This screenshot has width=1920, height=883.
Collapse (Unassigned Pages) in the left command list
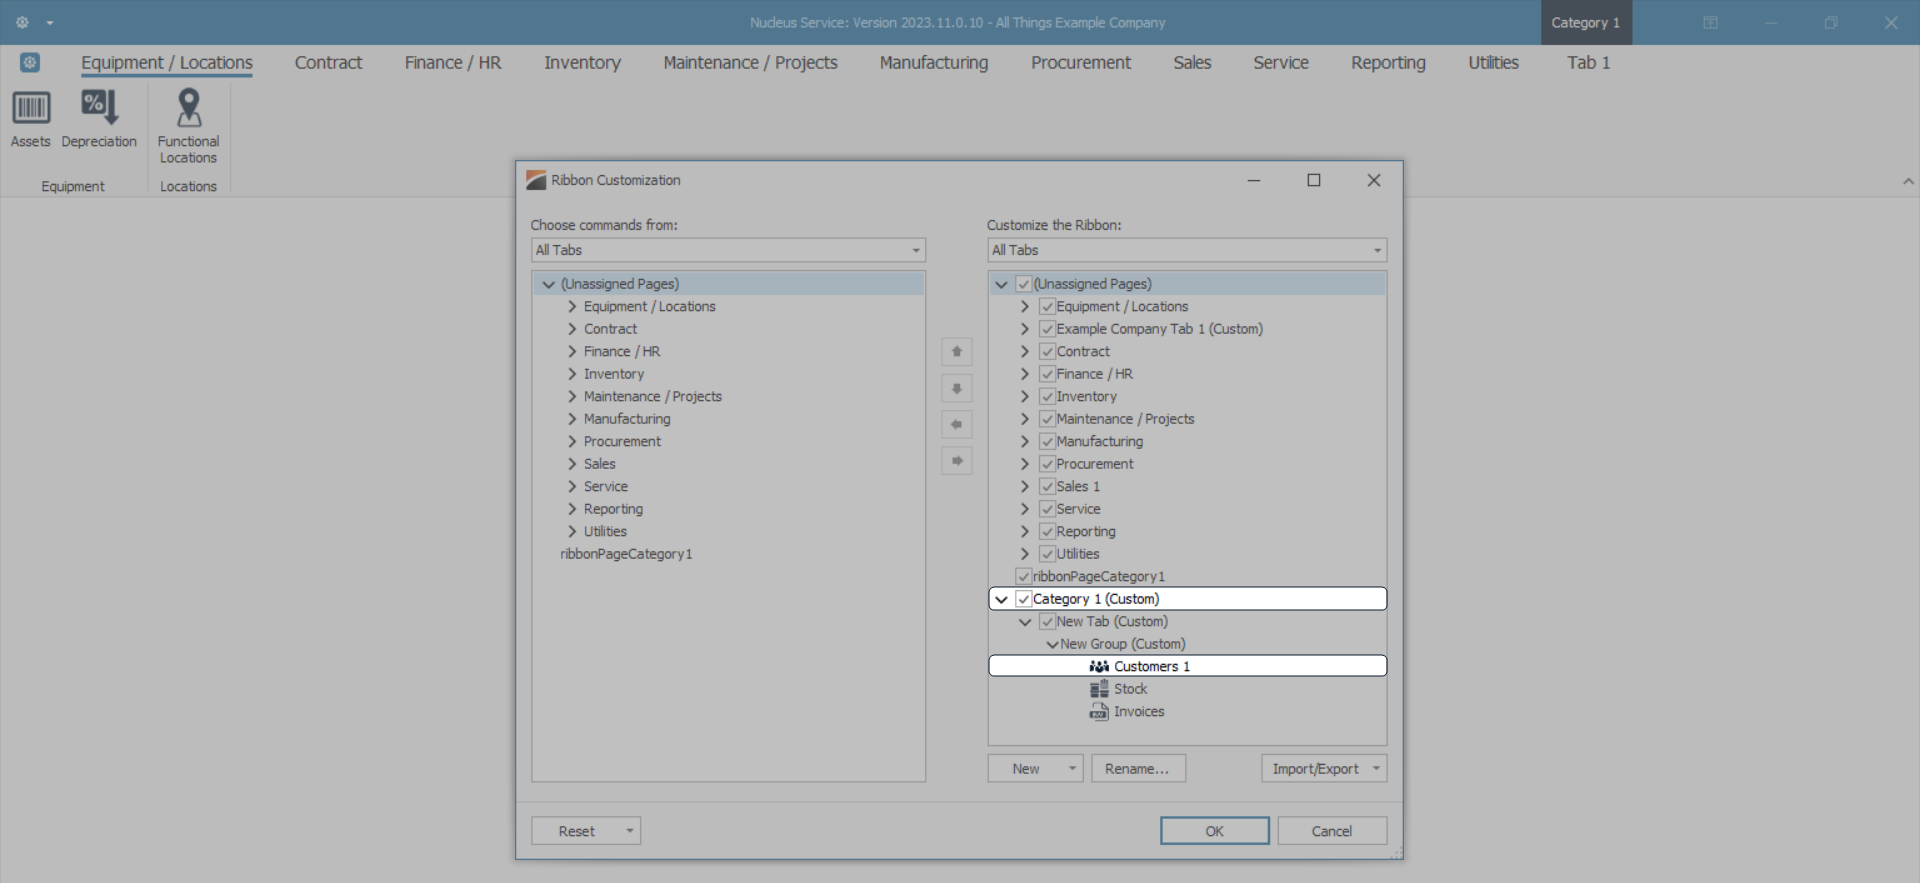(x=548, y=284)
